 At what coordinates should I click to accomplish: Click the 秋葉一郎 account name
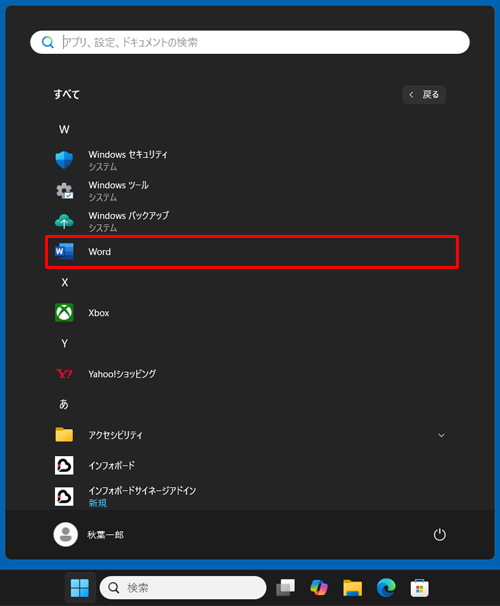click(105, 535)
